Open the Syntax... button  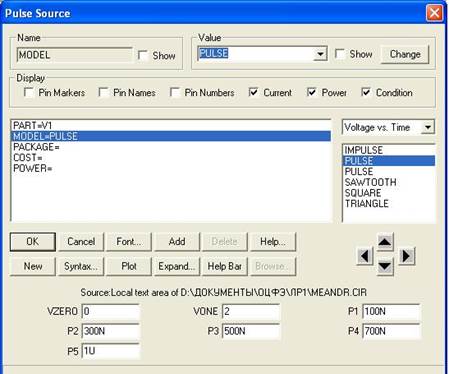click(81, 266)
